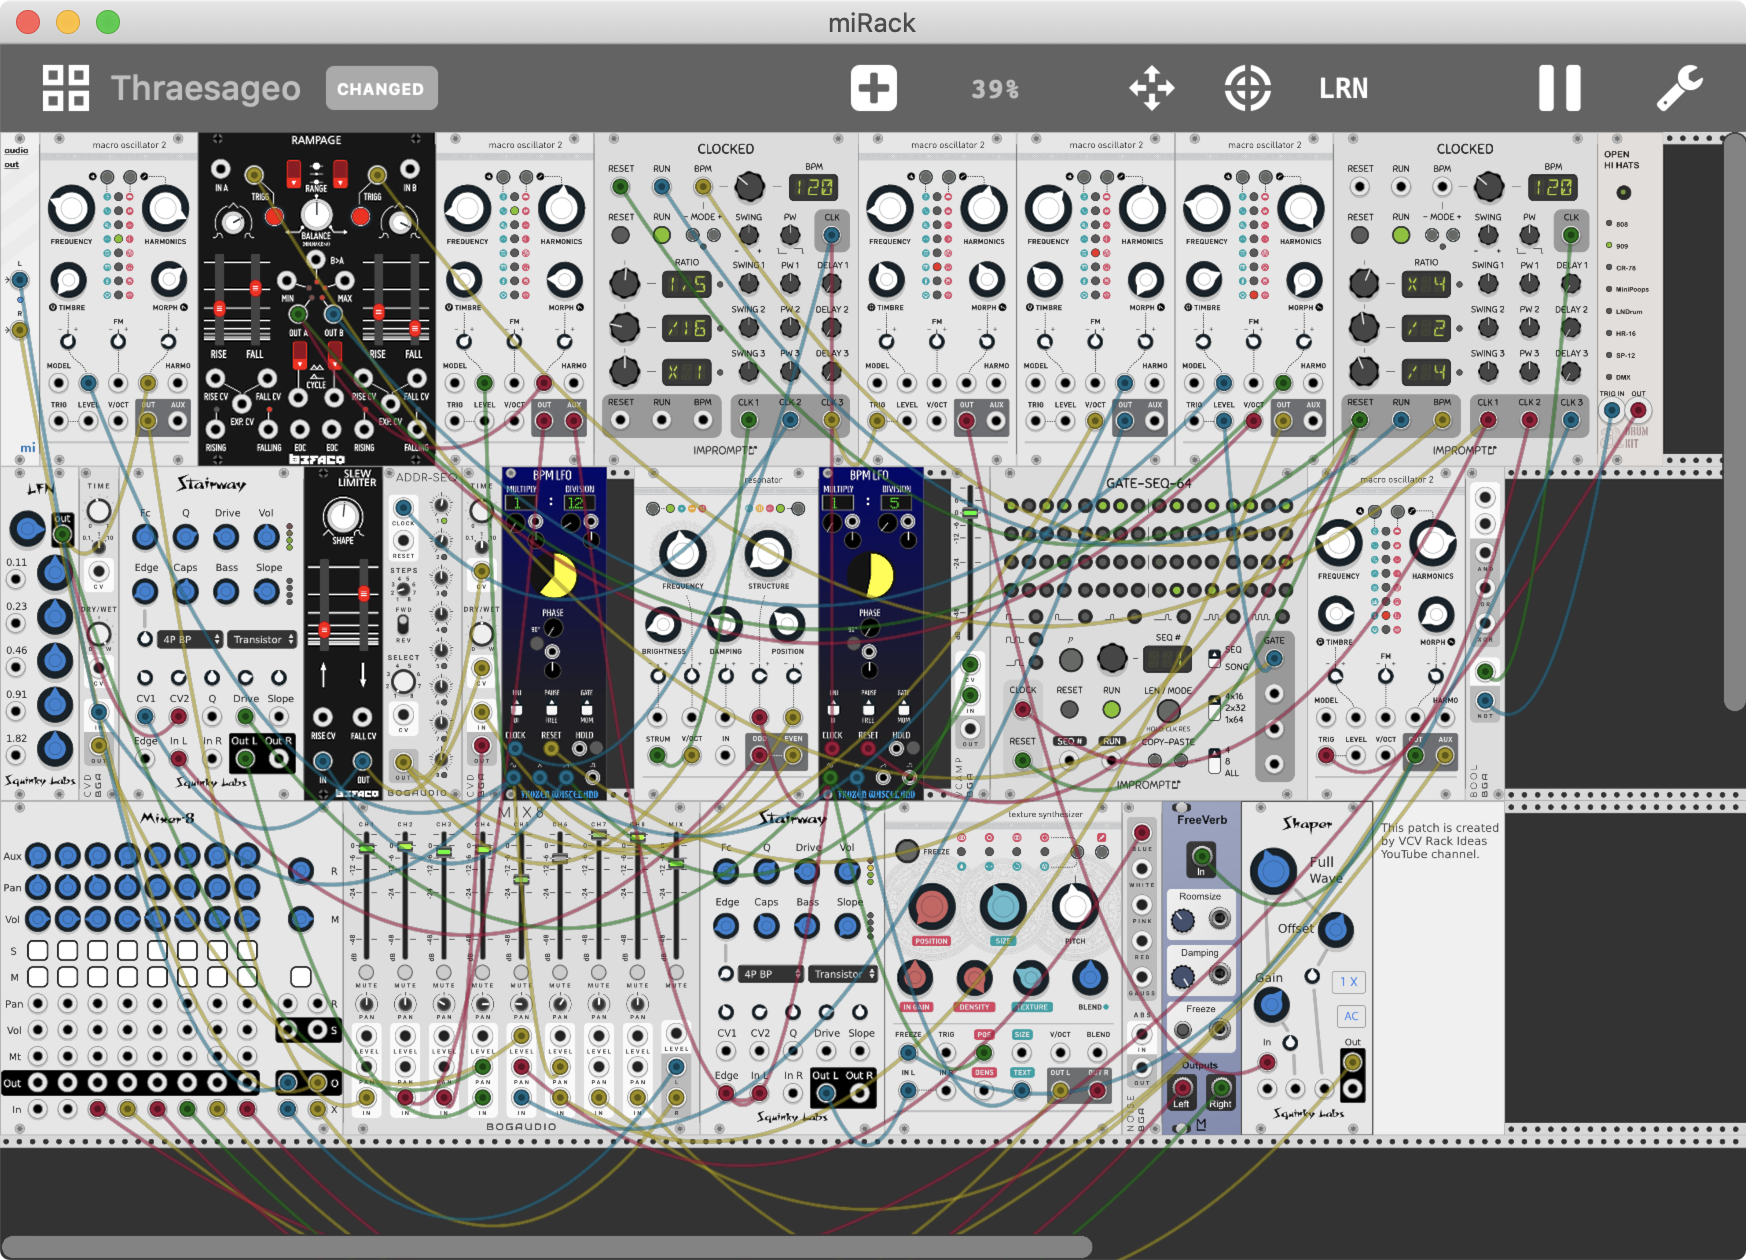Open the 1X oversampling dropdown in Shaper
This screenshot has height=1260, width=1746.
pyautogui.click(x=1350, y=982)
